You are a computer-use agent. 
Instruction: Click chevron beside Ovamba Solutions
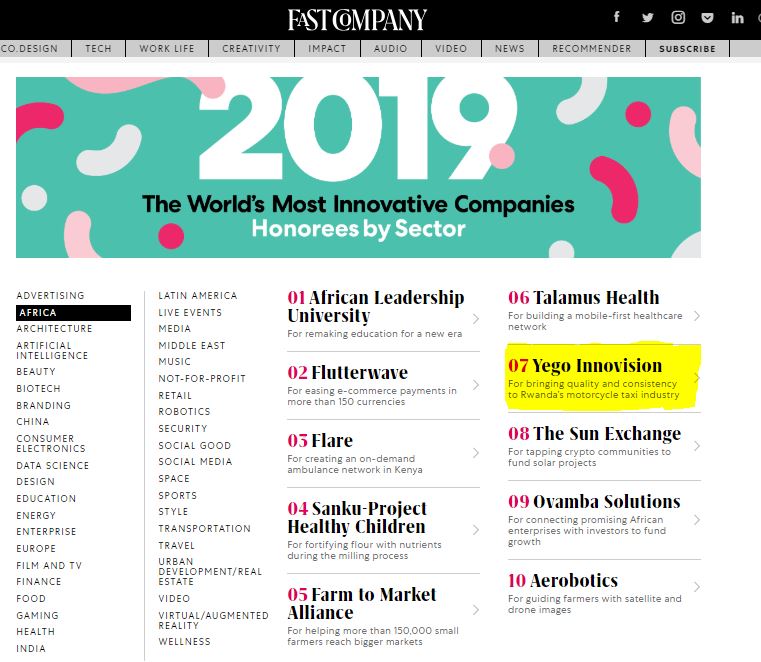[697, 520]
